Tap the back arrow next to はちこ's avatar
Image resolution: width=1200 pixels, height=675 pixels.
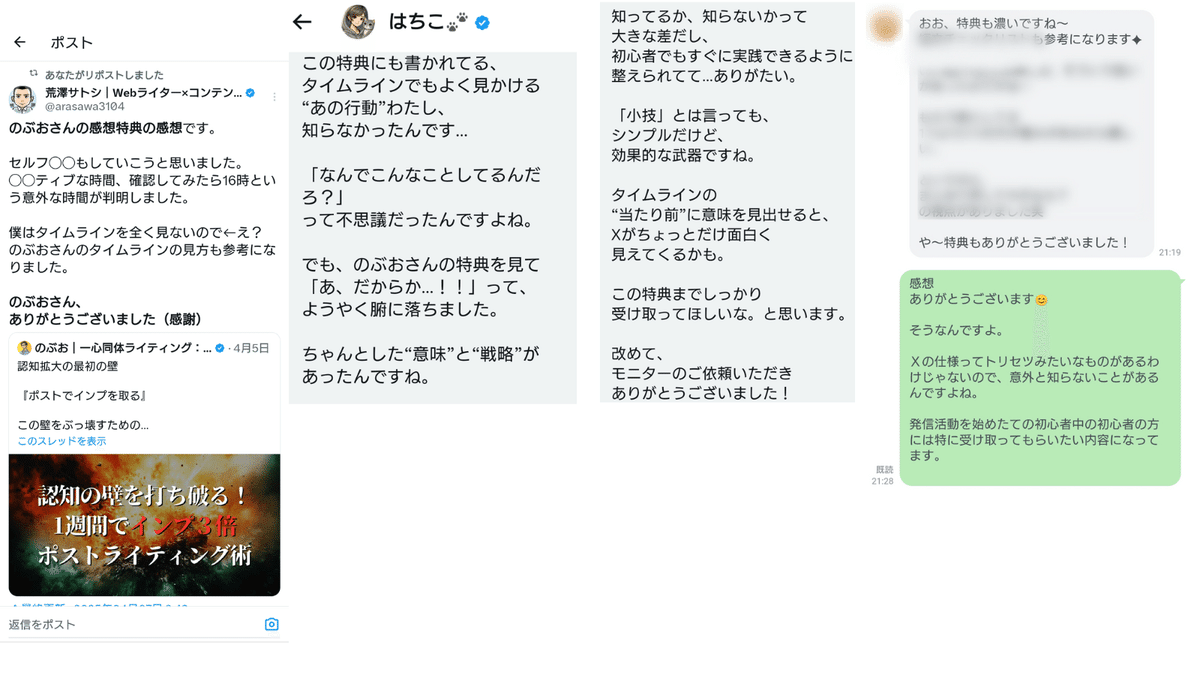(302, 22)
